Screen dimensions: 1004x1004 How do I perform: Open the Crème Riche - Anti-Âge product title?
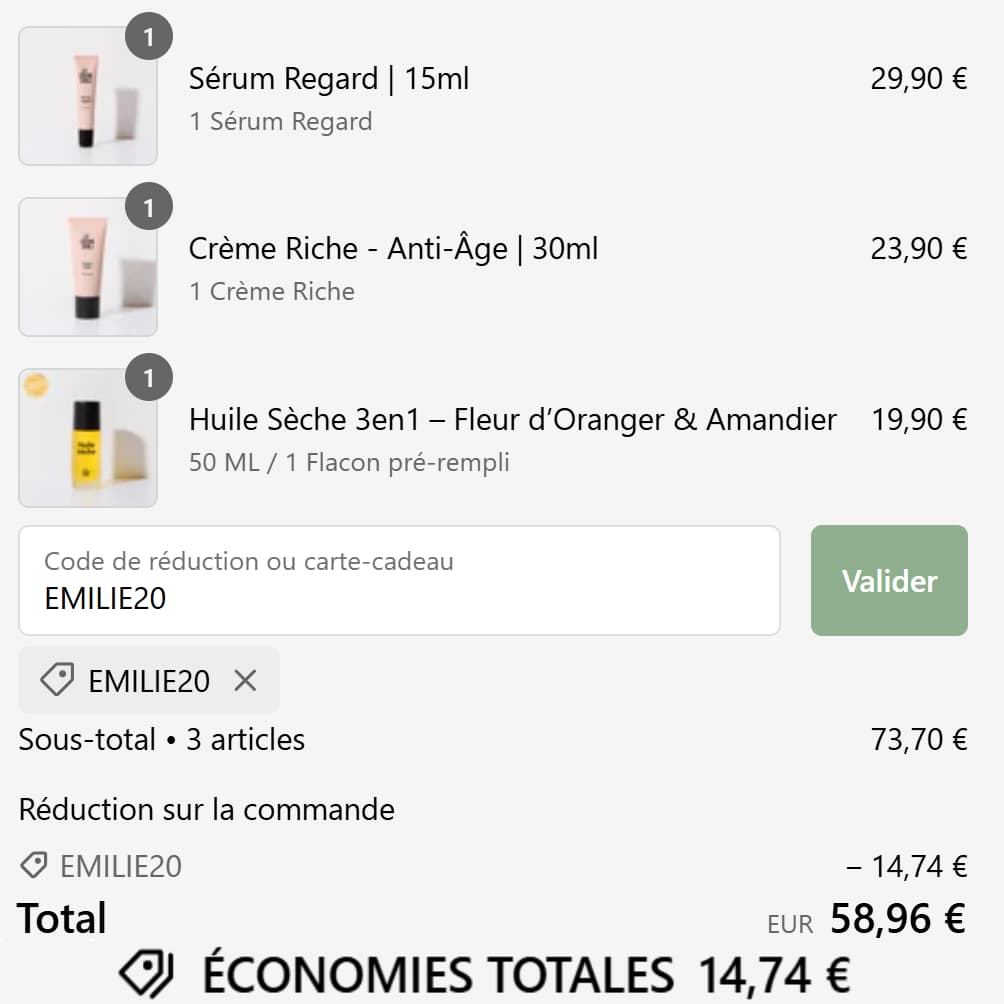(393, 249)
